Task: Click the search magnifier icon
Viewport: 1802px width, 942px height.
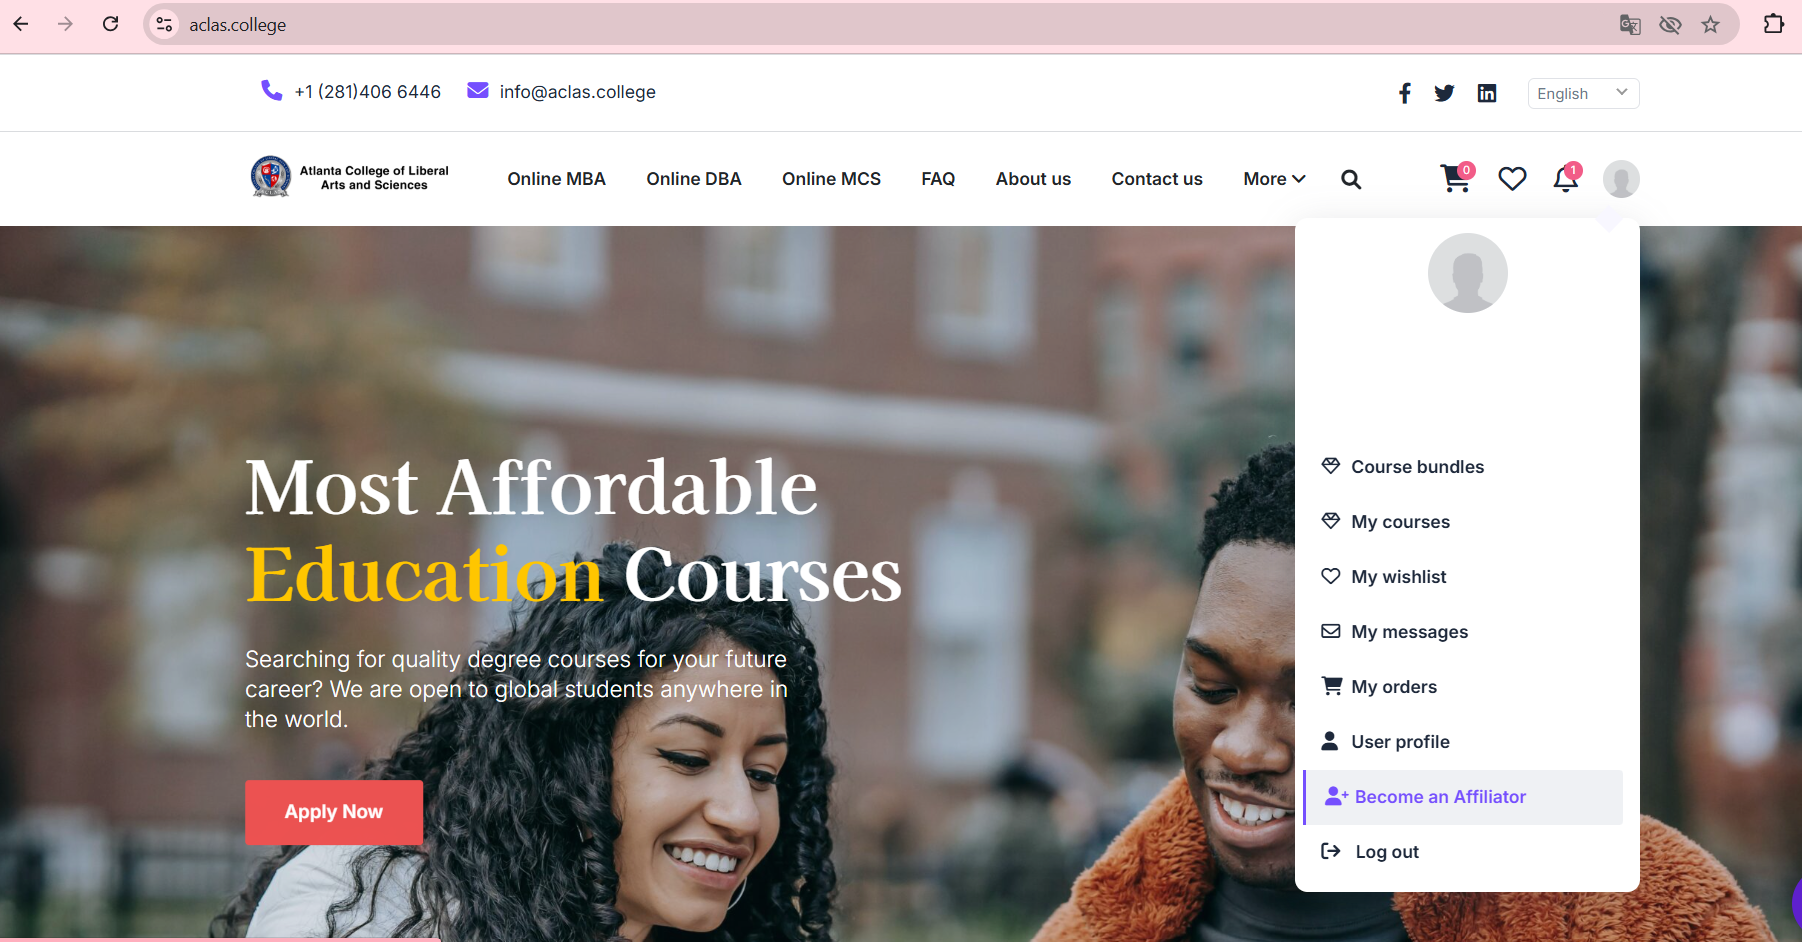Action: [x=1351, y=179]
